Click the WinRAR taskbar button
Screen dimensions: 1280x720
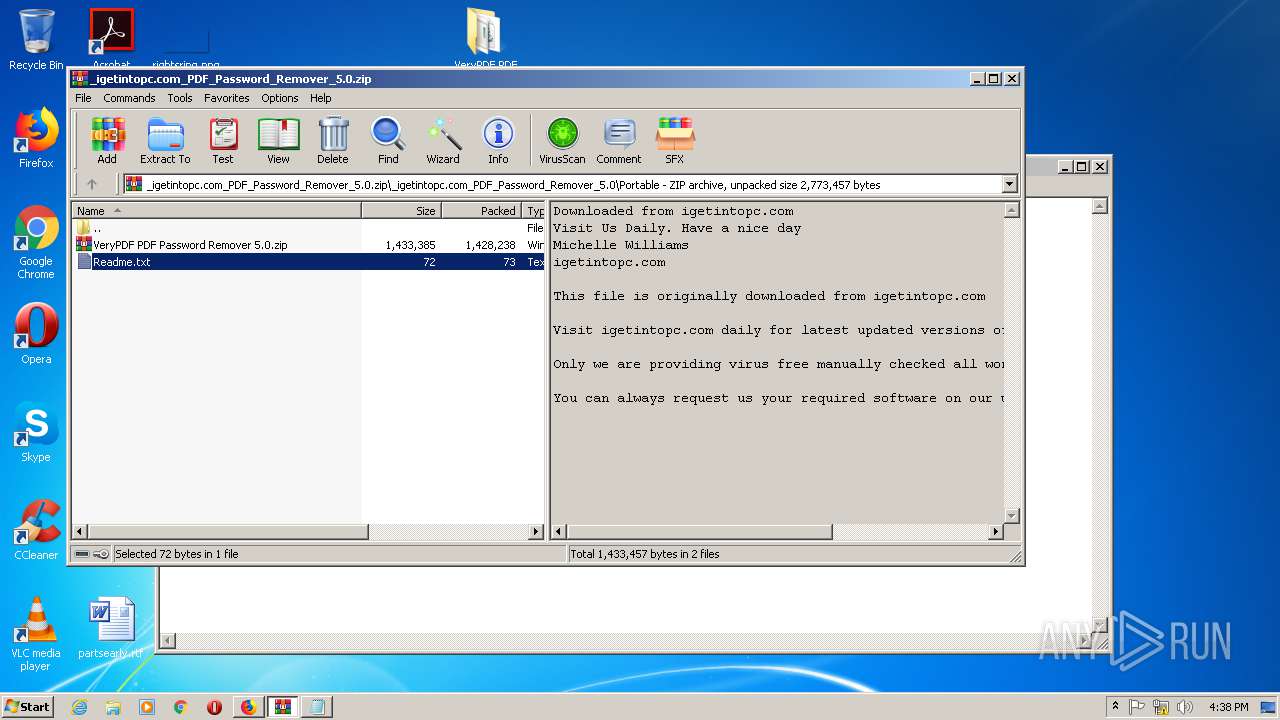pyautogui.click(x=283, y=707)
